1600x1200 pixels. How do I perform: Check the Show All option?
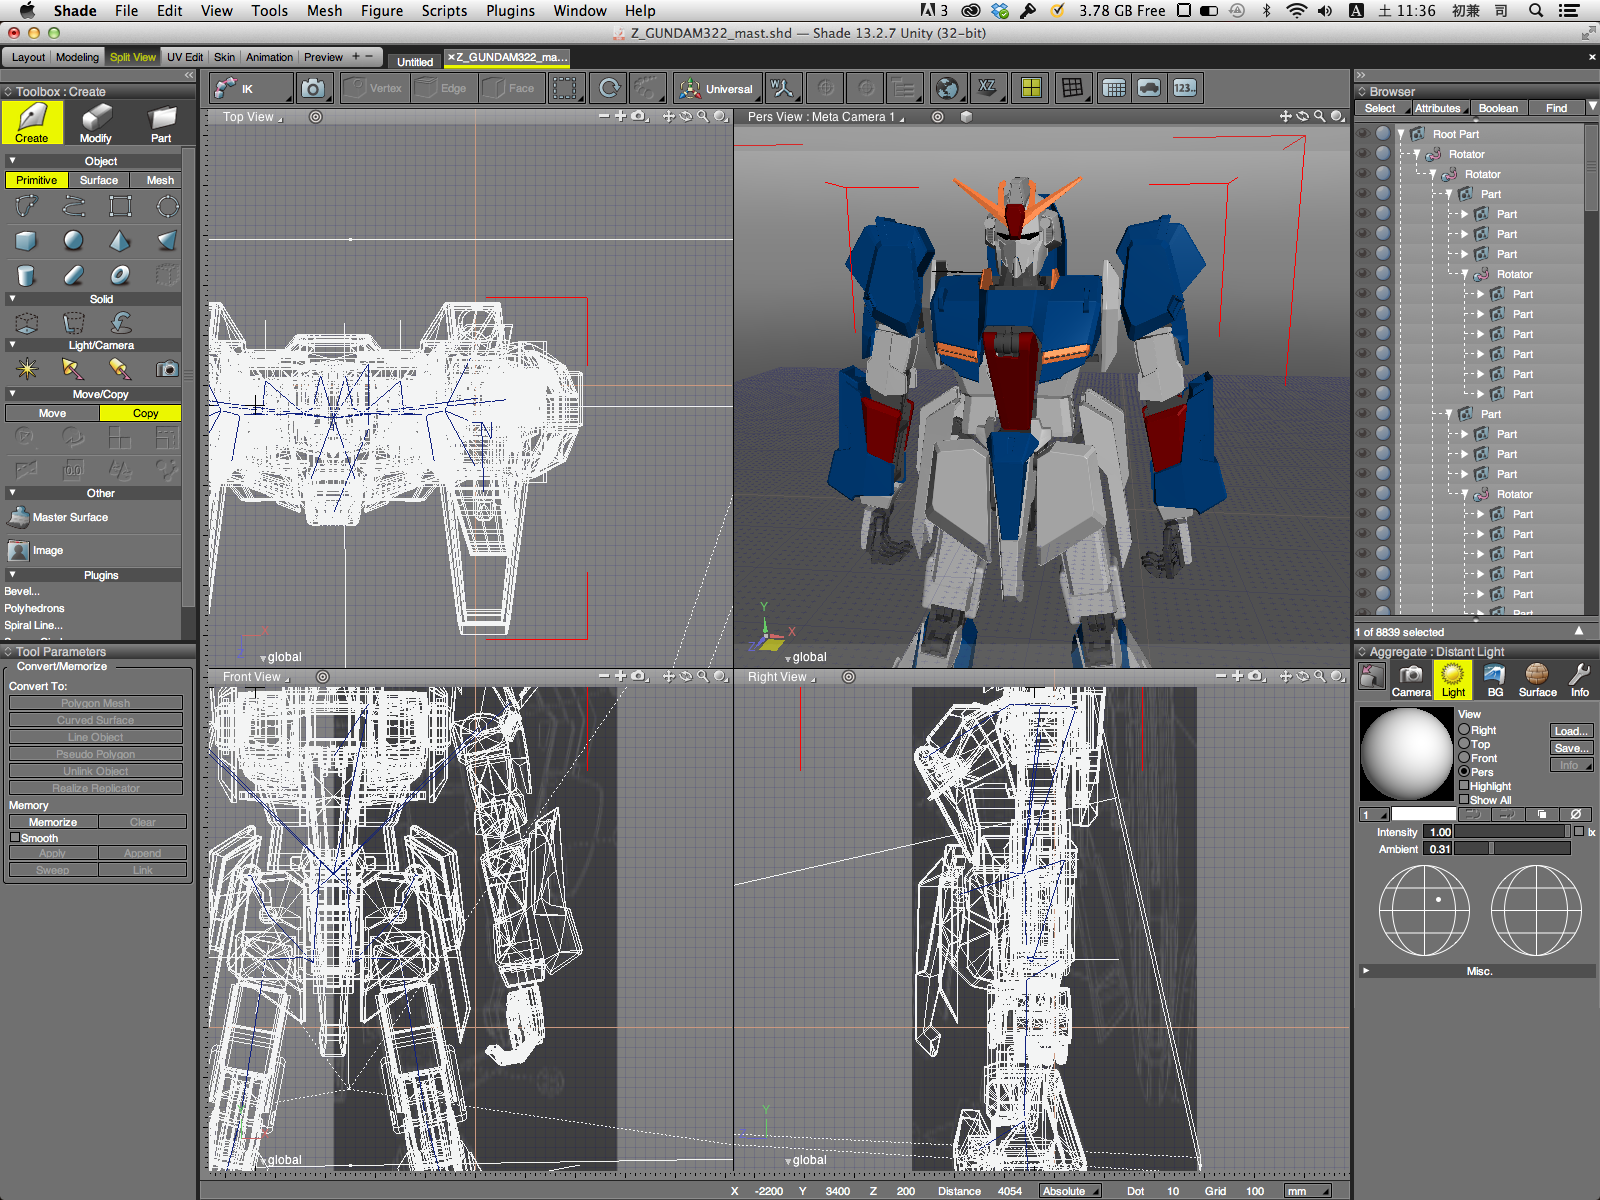[1464, 800]
